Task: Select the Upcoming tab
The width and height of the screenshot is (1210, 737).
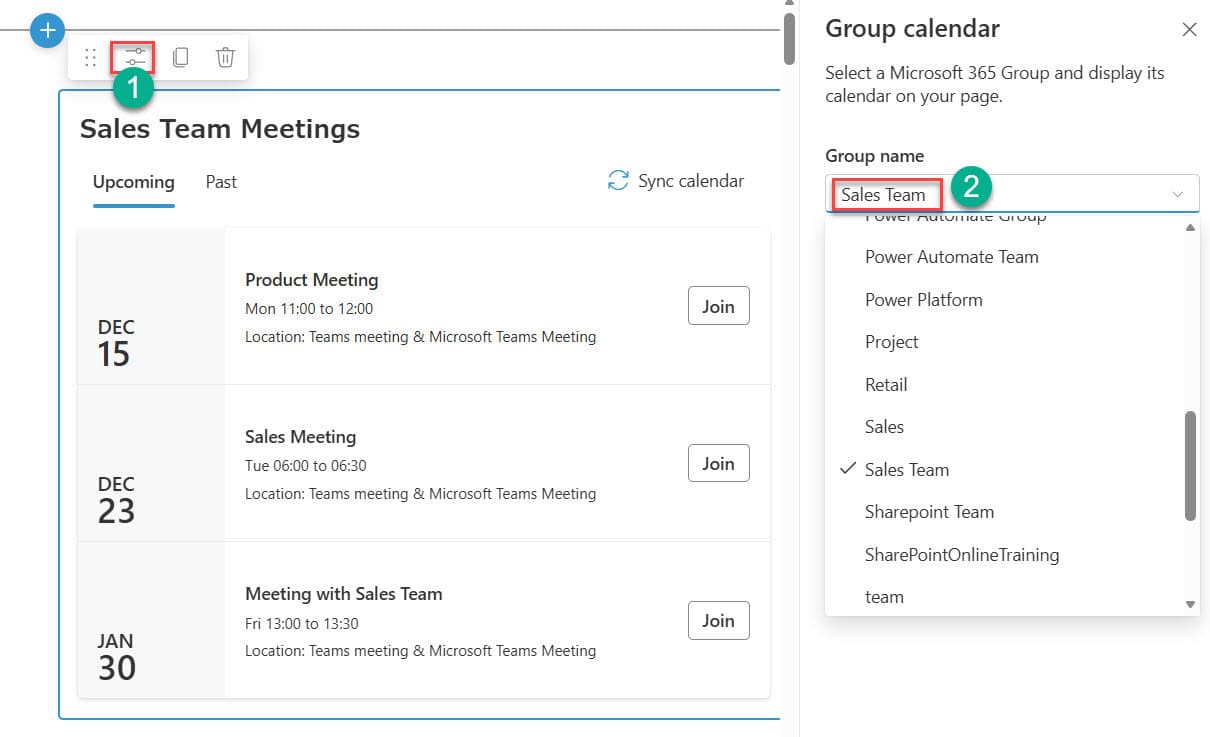Action: point(133,181)
